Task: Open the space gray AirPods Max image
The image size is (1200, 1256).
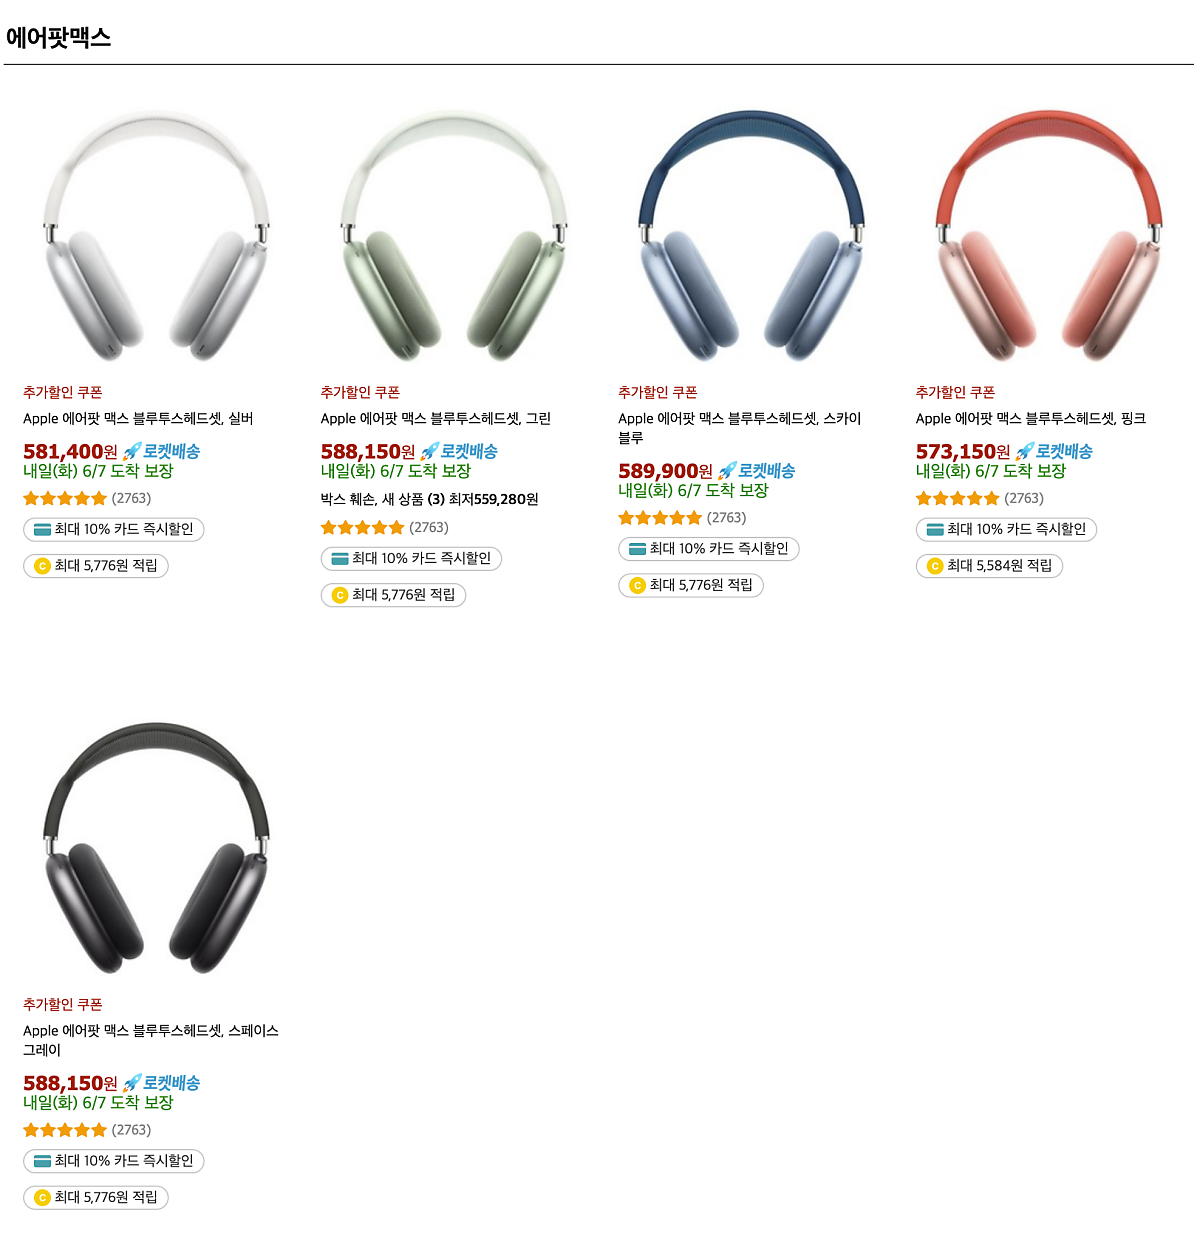Action: pyautogui.click(x=155, y=847)
